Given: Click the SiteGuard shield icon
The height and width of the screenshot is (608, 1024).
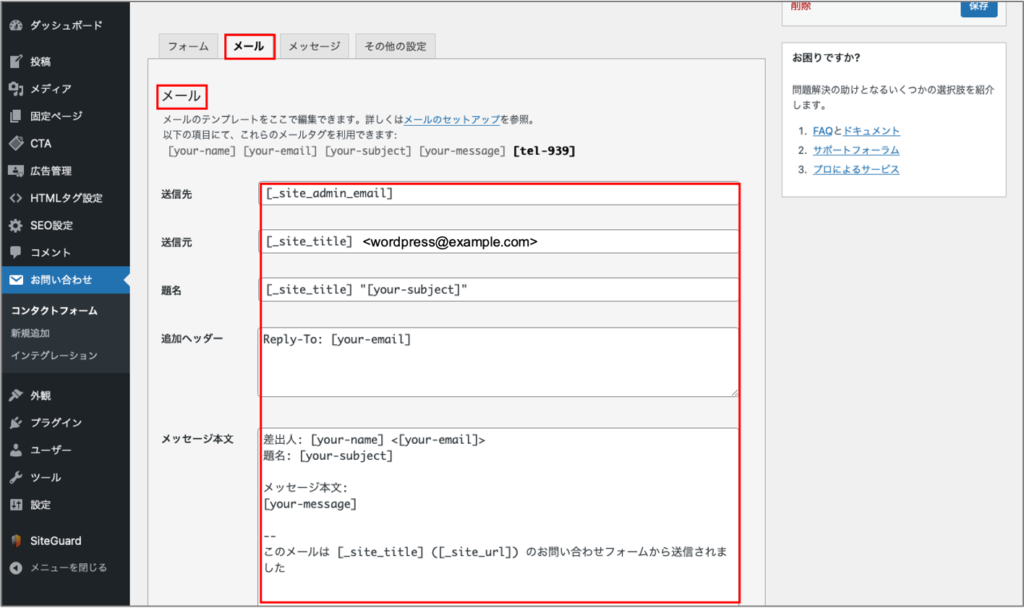Looking at the screenshot, I should (x=16, y=541).
